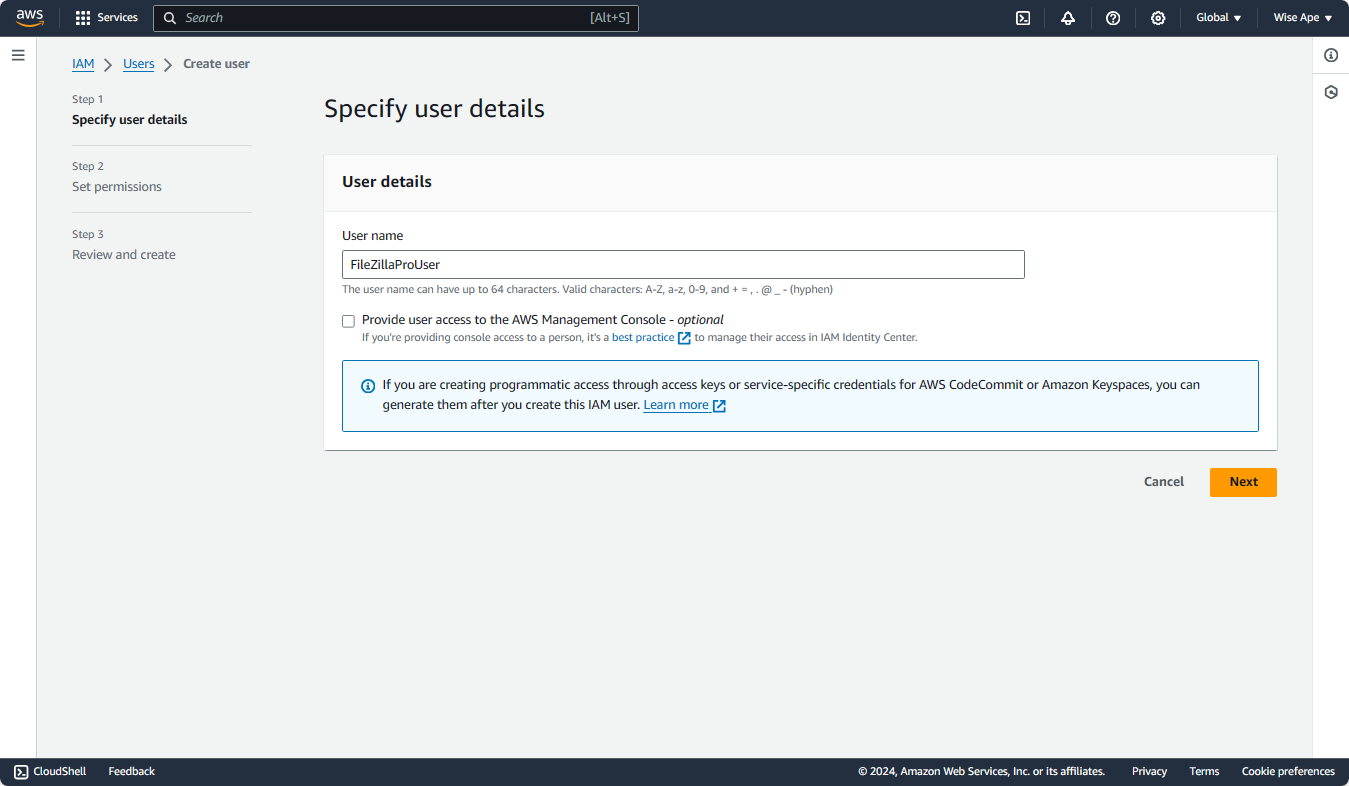
Task: Click the CloudShell icon in footer
Action: click(x=21, y=771)
